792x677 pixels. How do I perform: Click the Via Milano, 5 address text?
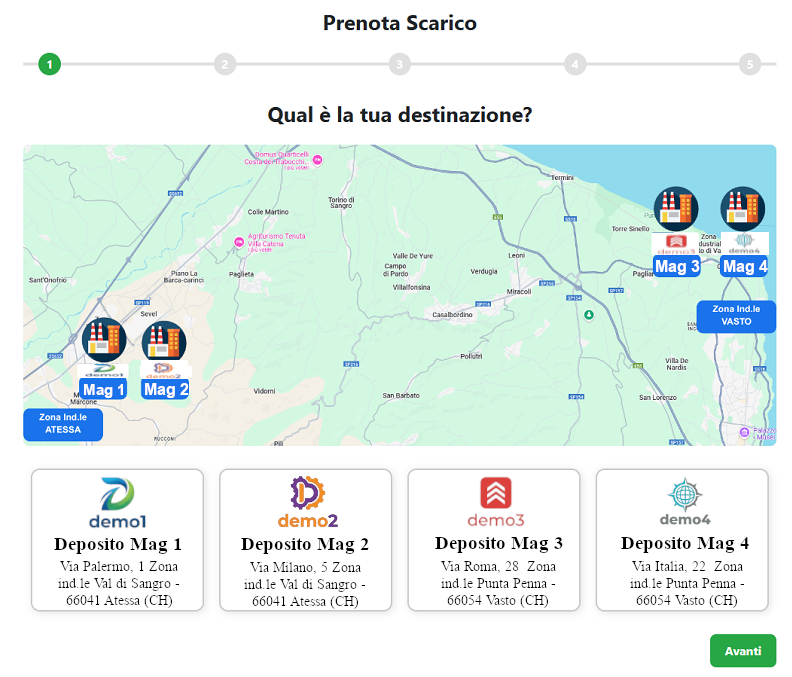[x=305, y=584]
